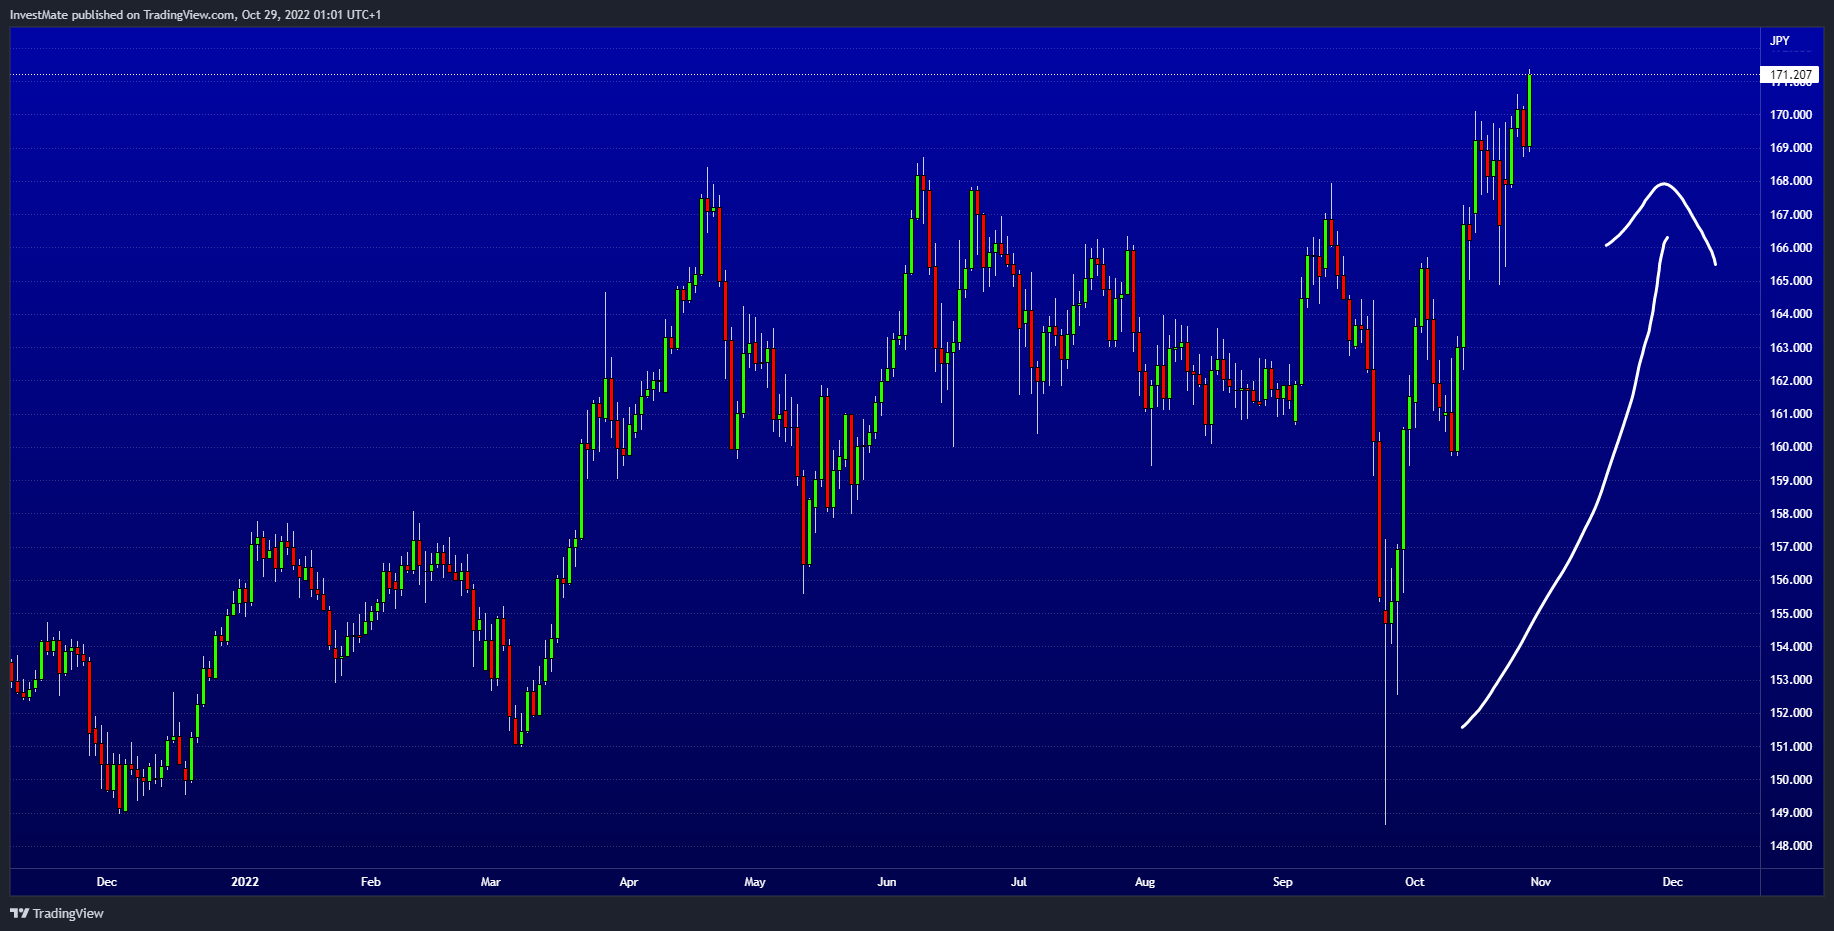The height and width of the screenshot is (931, 1834).
Task: Select the 168.000 level on the price scale
Action: [1791, 181]
